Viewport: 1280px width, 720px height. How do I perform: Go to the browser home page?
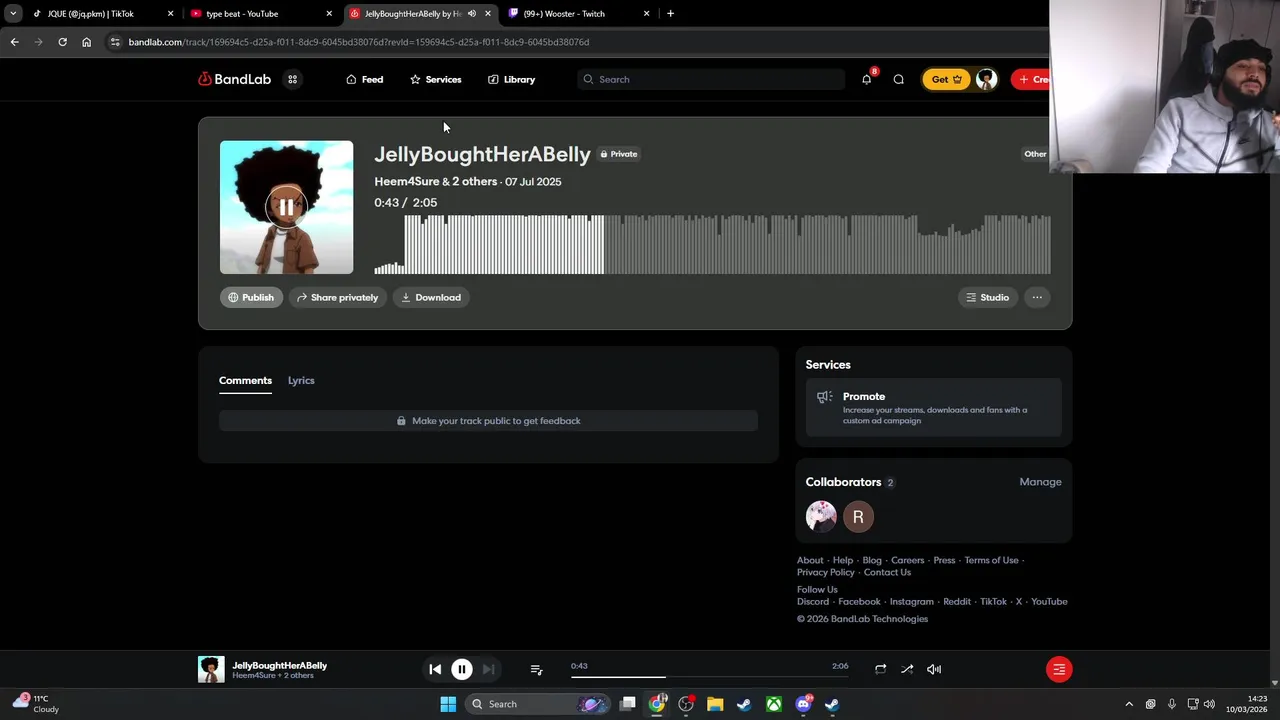pyautogui.click(x=86, y=42)
